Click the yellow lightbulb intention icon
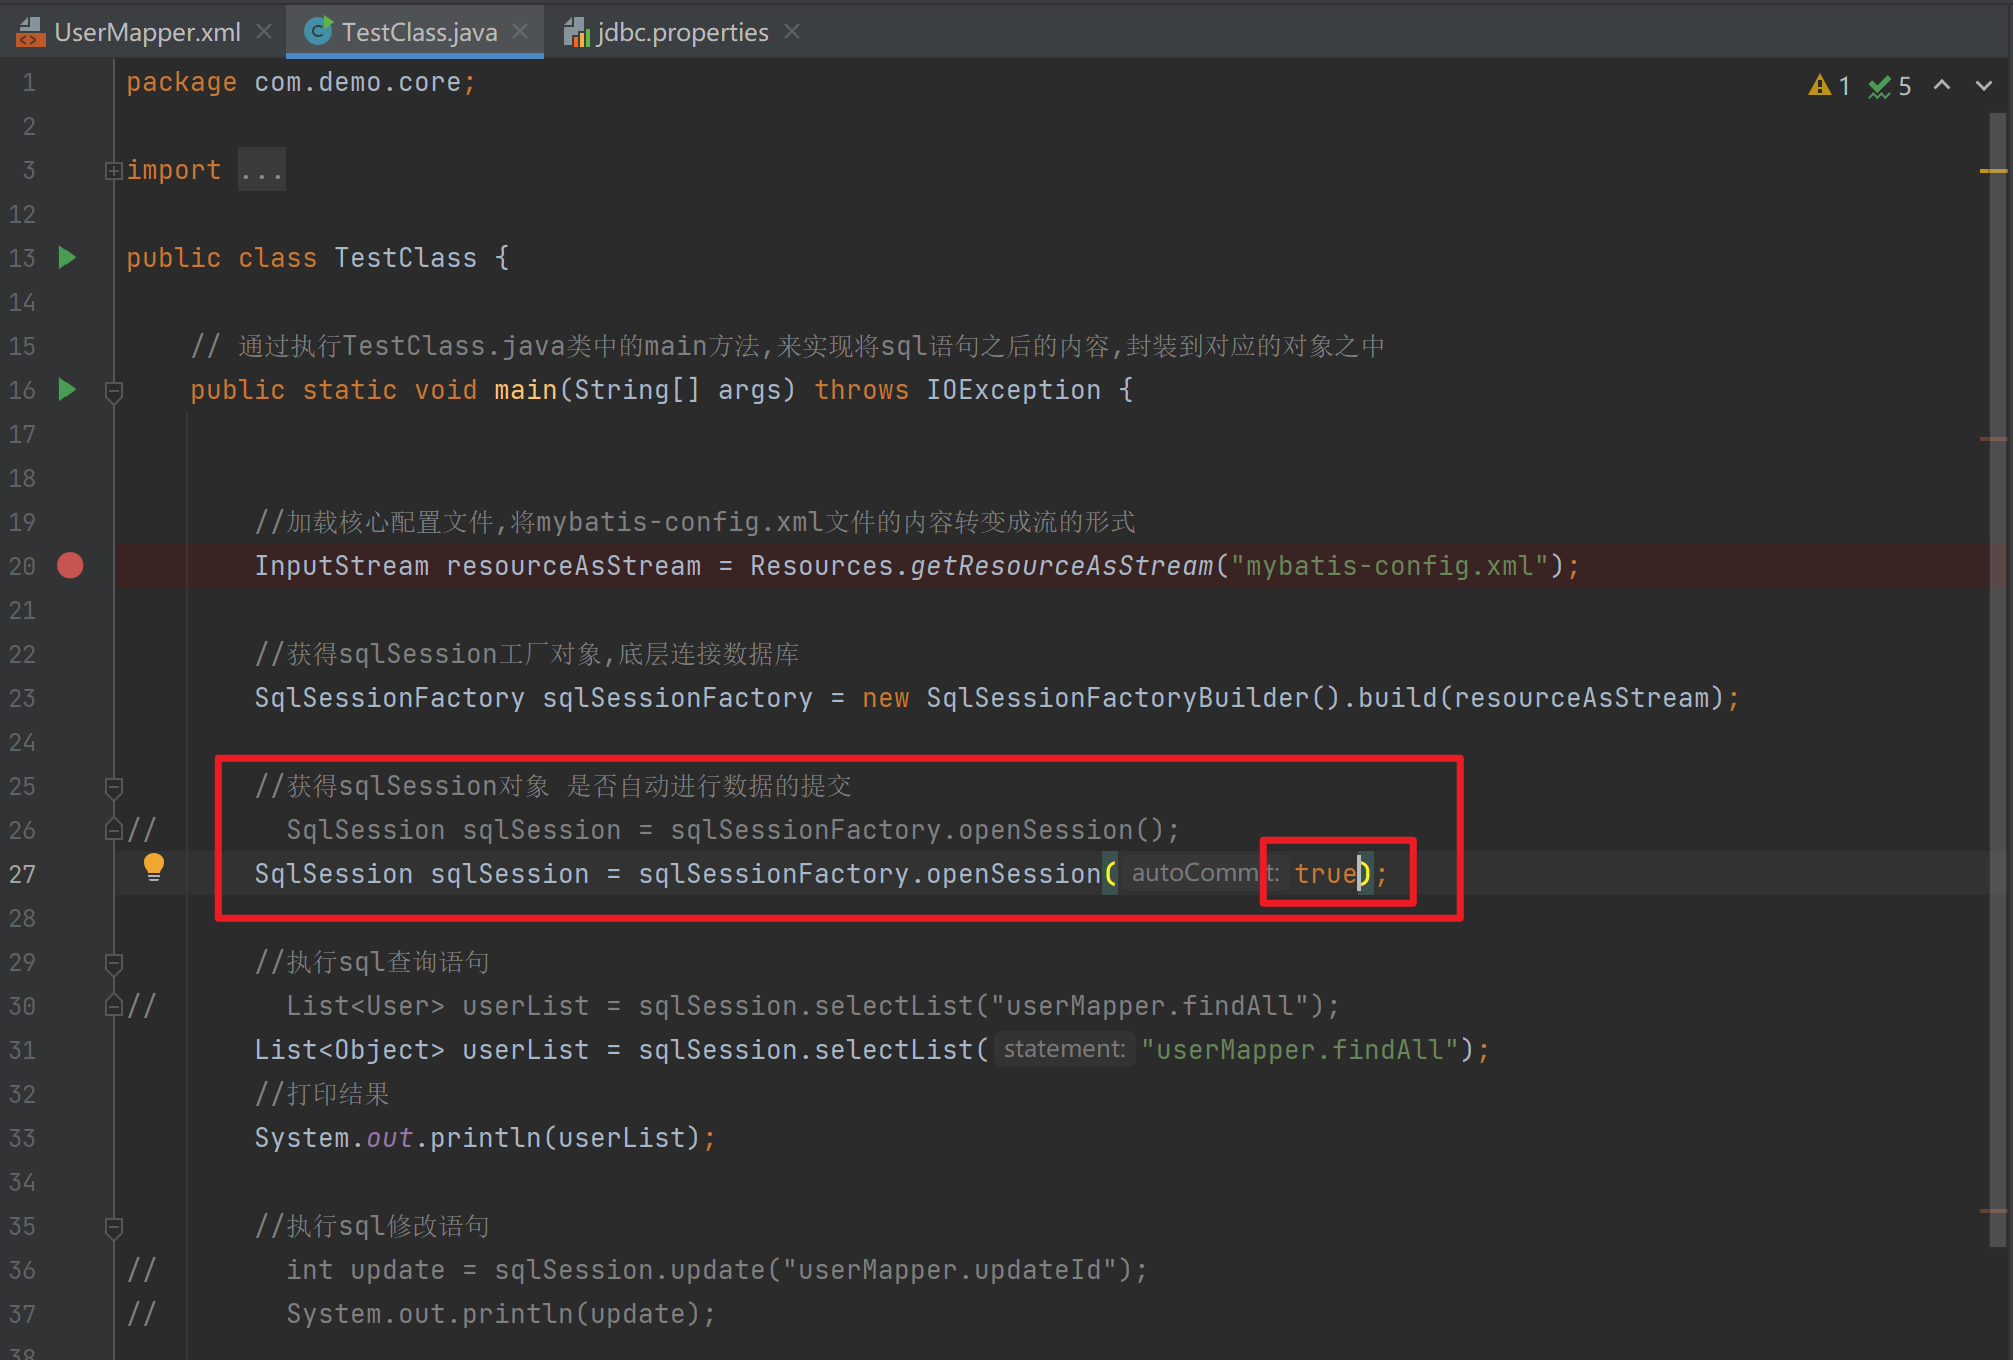 point(153,867)
